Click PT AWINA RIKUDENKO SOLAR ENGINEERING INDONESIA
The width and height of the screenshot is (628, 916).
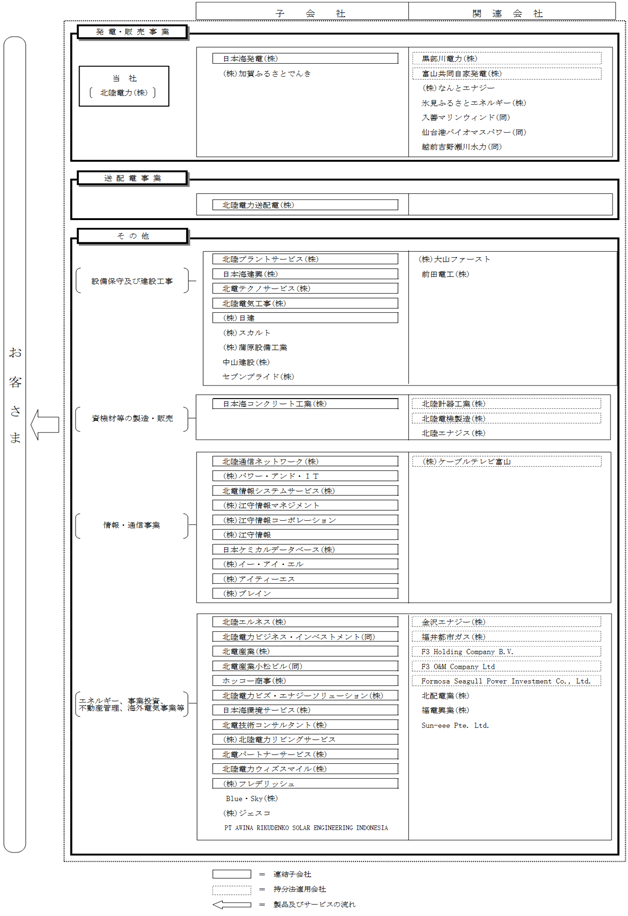click(306, 828)
